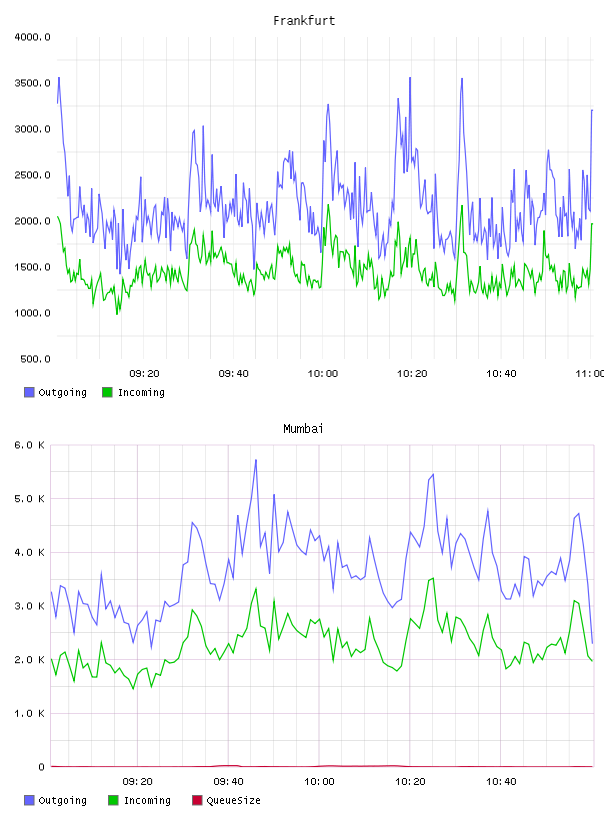Click the blue Outgoing swatch in Frankfurt legend
Screen dimensions: 608x816
coord(29,392)
